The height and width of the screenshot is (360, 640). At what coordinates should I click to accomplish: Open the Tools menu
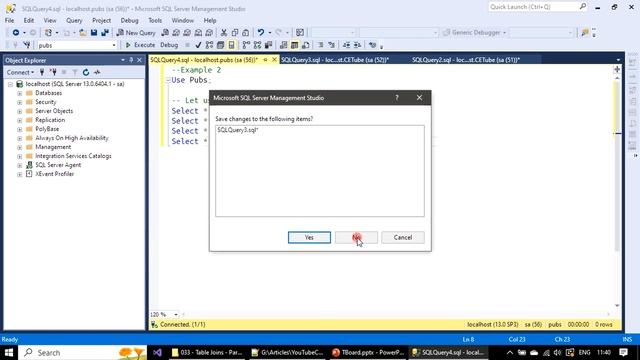(155, 20)
